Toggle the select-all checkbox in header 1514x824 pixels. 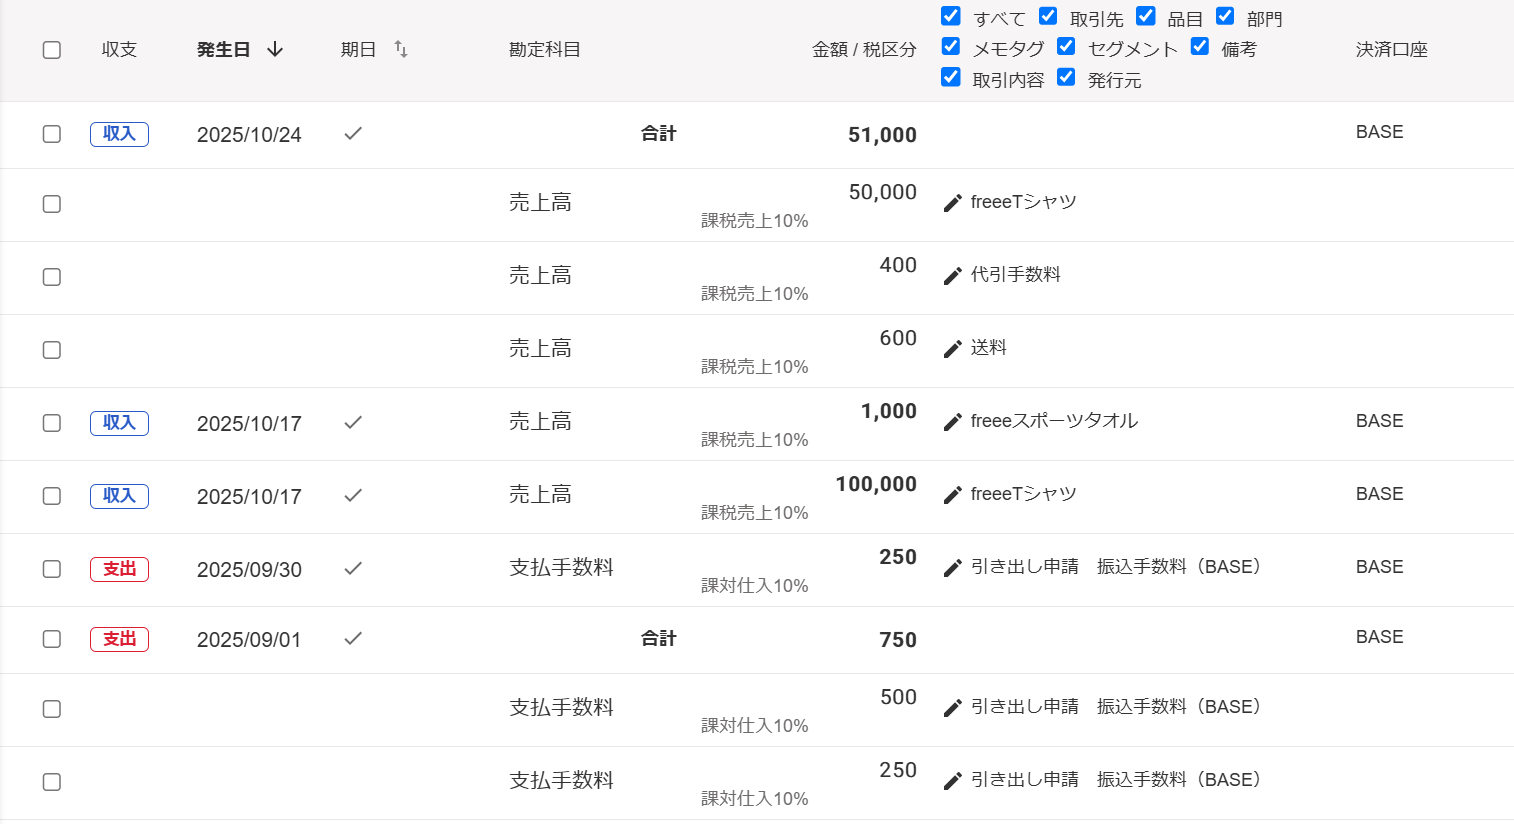pos(52,50)
